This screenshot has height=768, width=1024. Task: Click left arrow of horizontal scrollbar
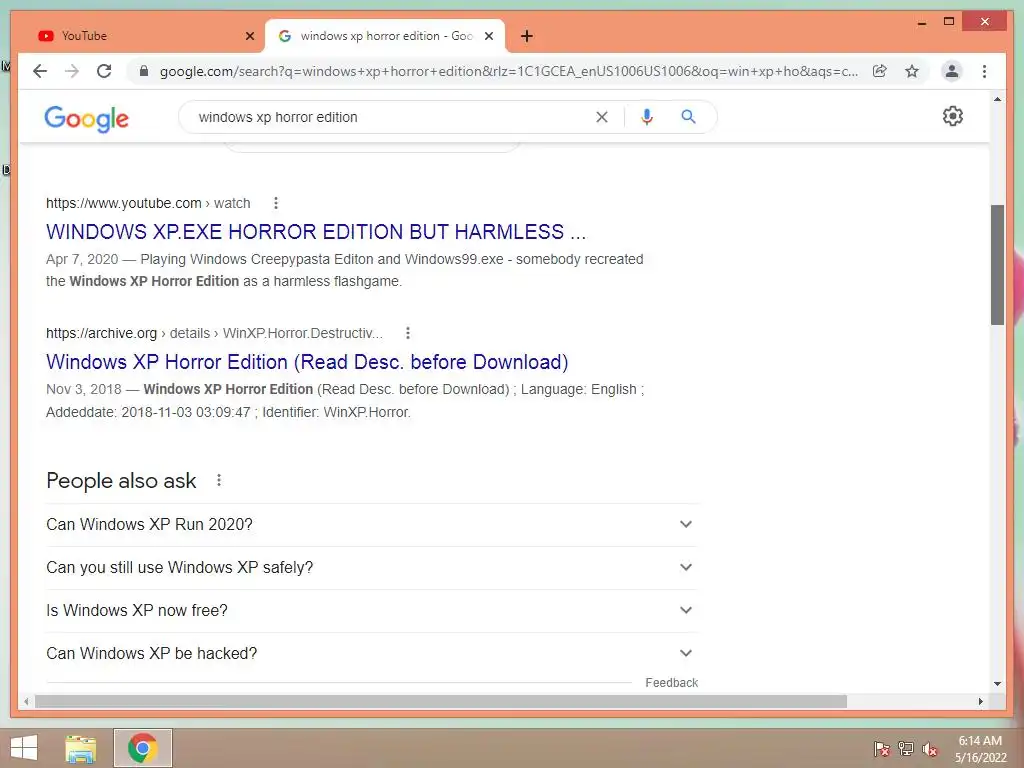pos(26,701)
